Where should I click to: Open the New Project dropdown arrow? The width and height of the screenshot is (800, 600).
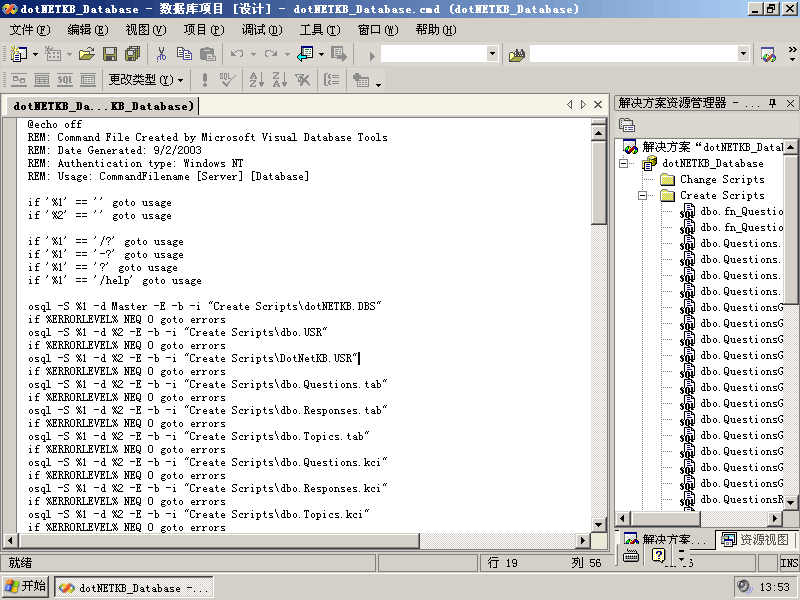(35, 54)
